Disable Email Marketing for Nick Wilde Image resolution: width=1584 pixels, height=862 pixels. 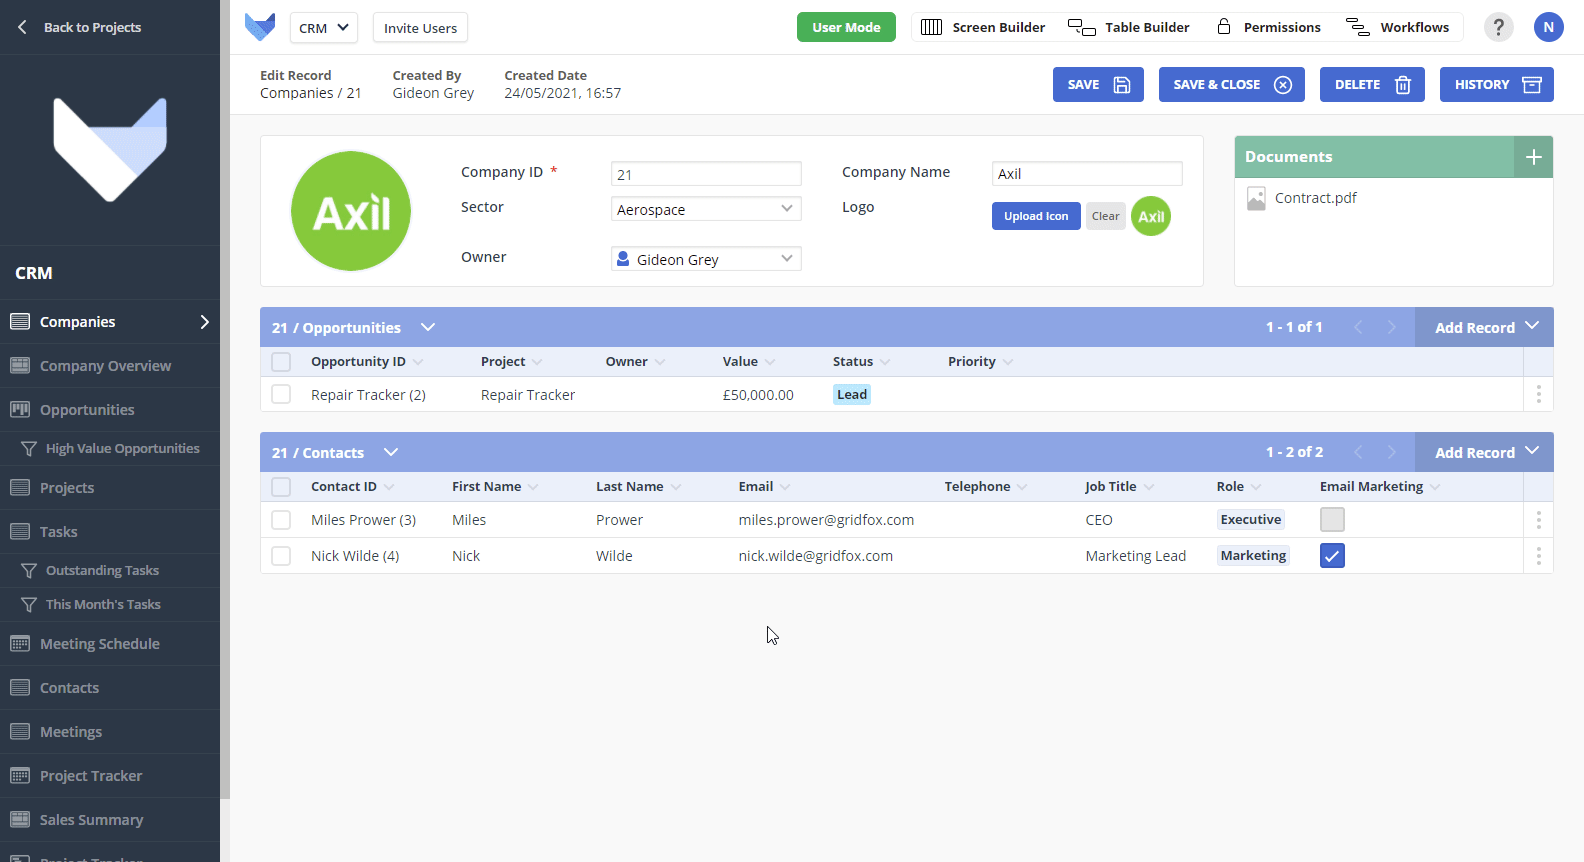pyautogui.click(x=1332, y=555)
